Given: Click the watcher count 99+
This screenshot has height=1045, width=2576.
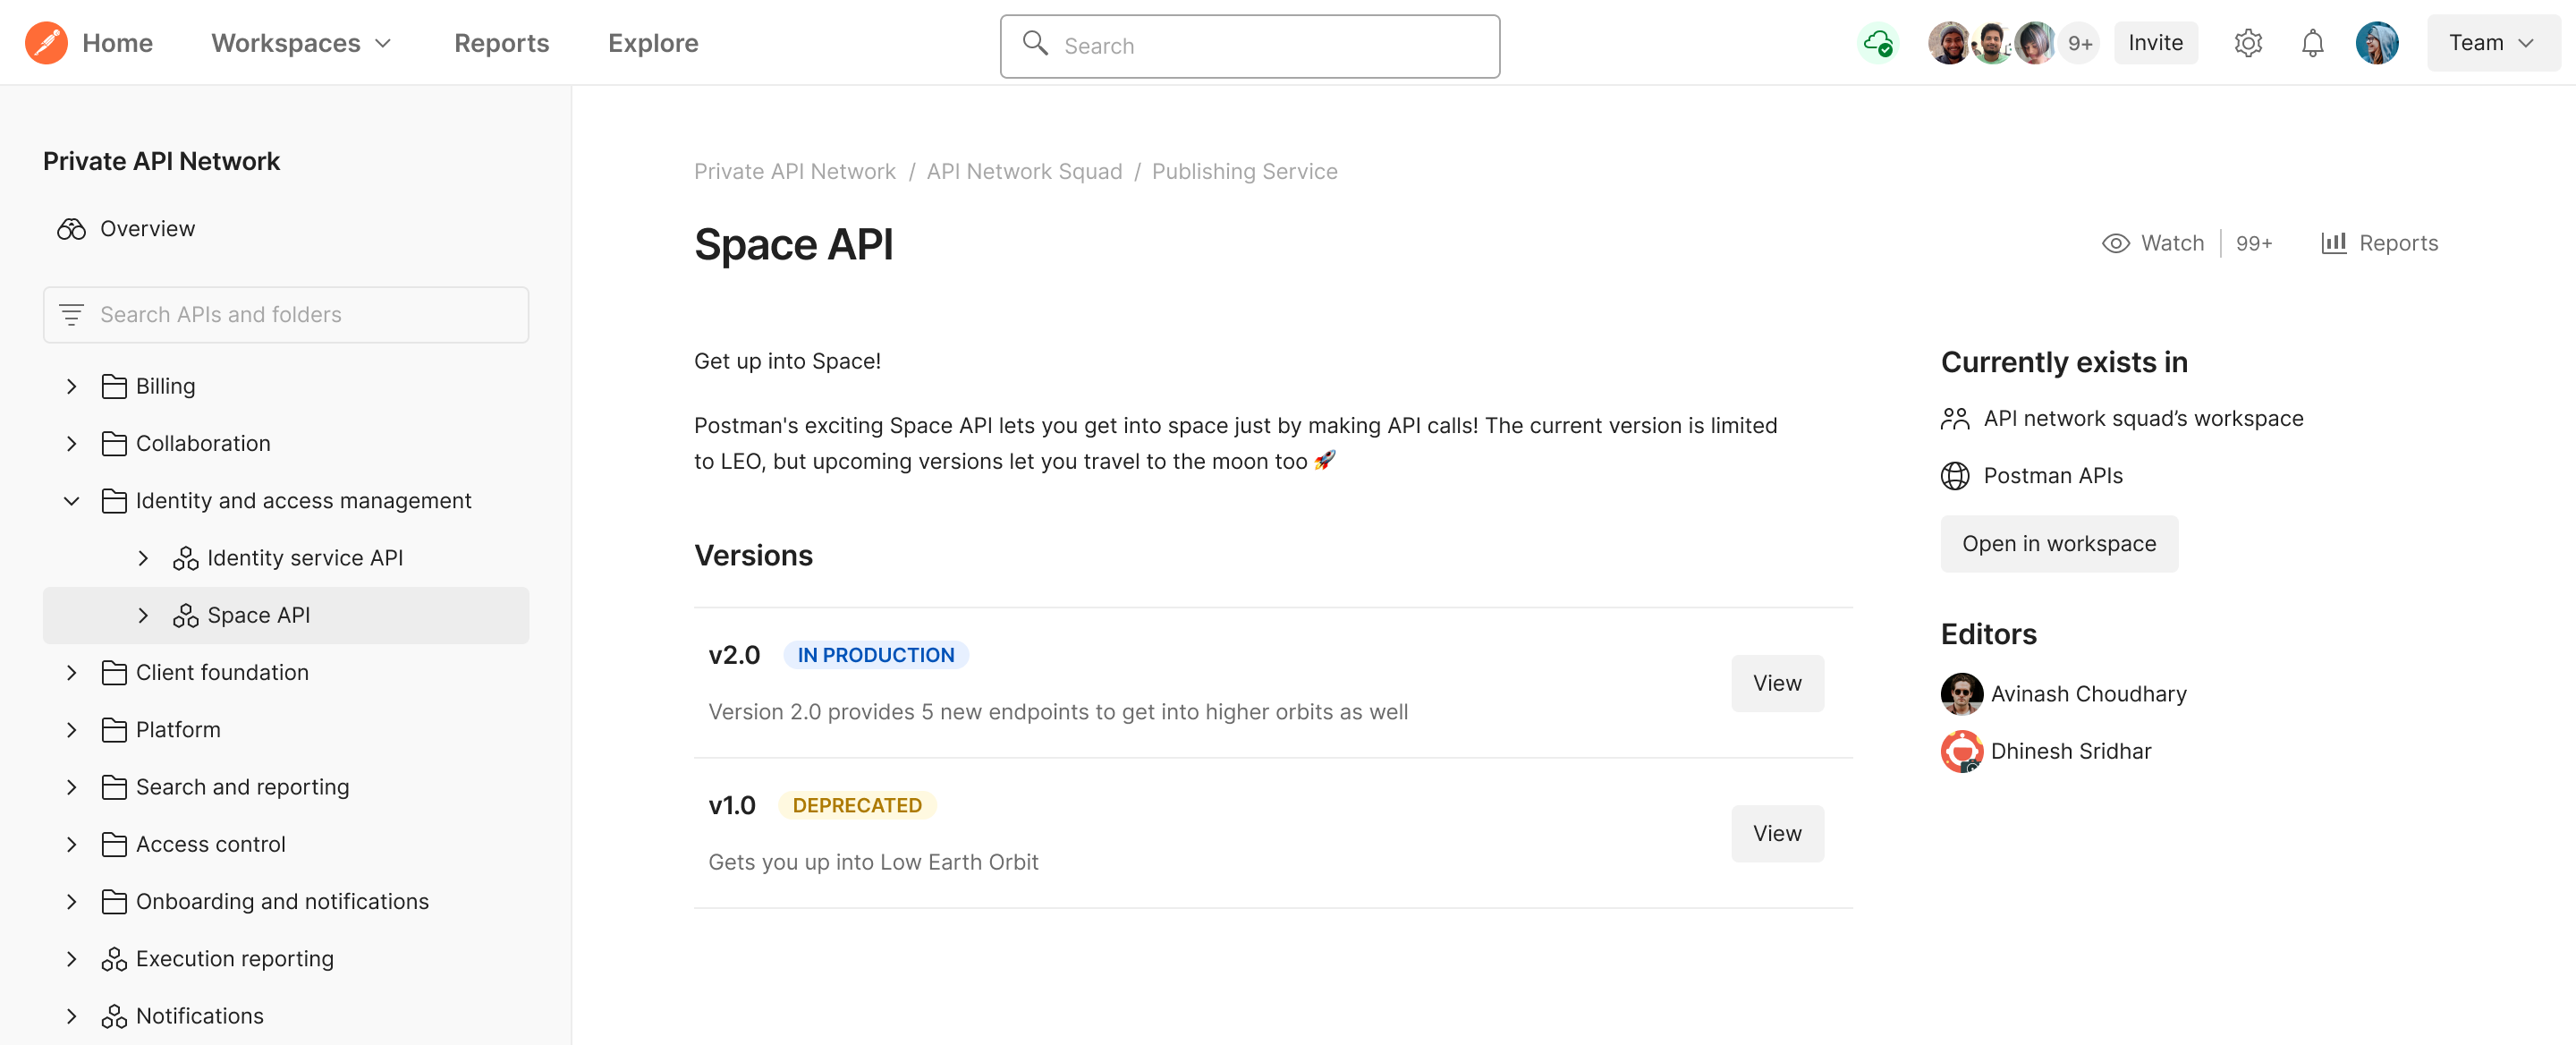Looking at the screenshot, I should point(2253,242).
